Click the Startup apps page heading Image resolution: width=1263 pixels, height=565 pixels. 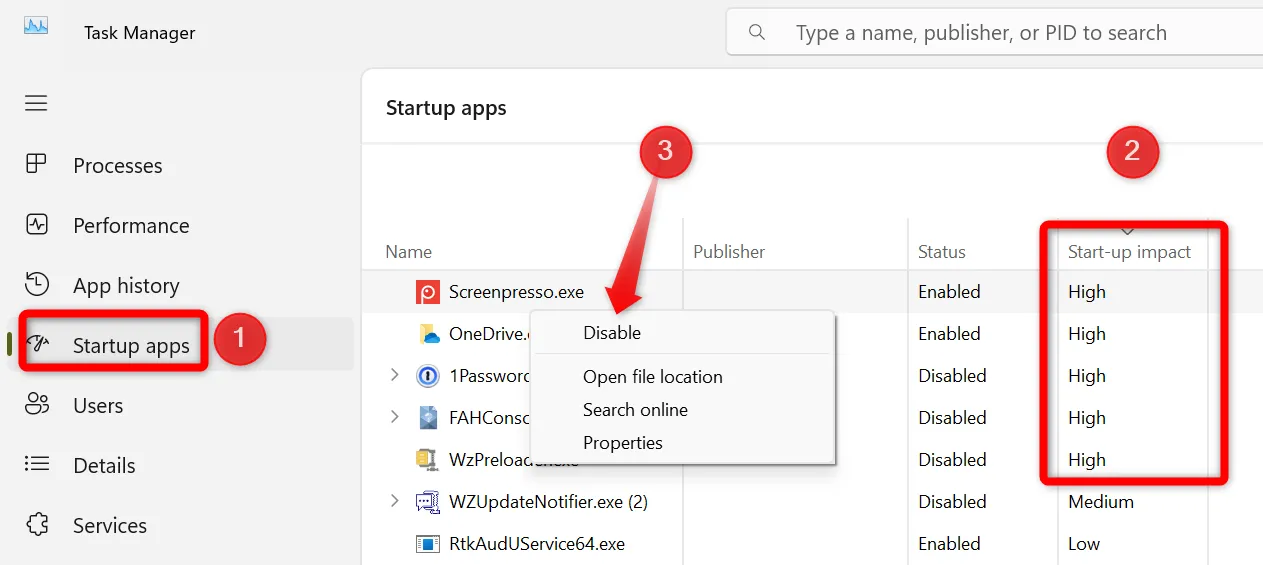(x=446, y=108)
